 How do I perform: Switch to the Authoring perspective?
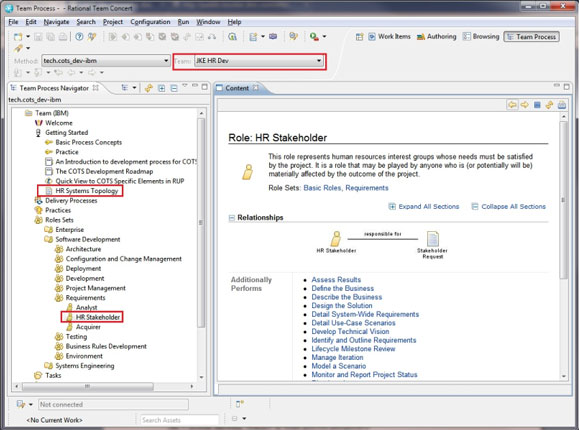point(436,37)
